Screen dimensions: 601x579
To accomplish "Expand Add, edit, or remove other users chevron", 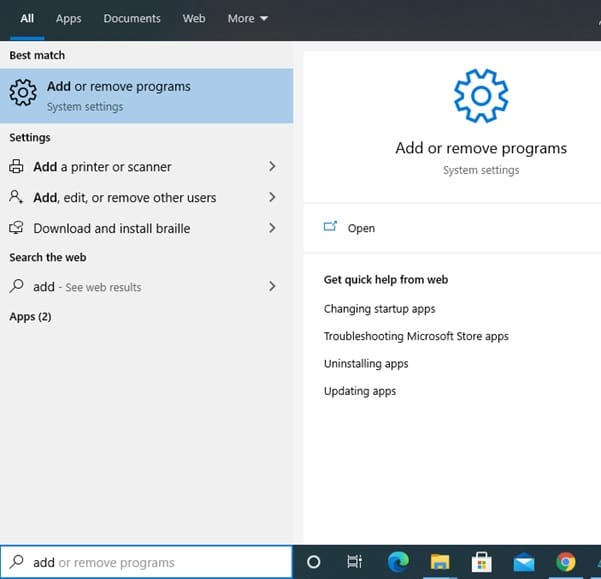I will click(x=272, y=197).
